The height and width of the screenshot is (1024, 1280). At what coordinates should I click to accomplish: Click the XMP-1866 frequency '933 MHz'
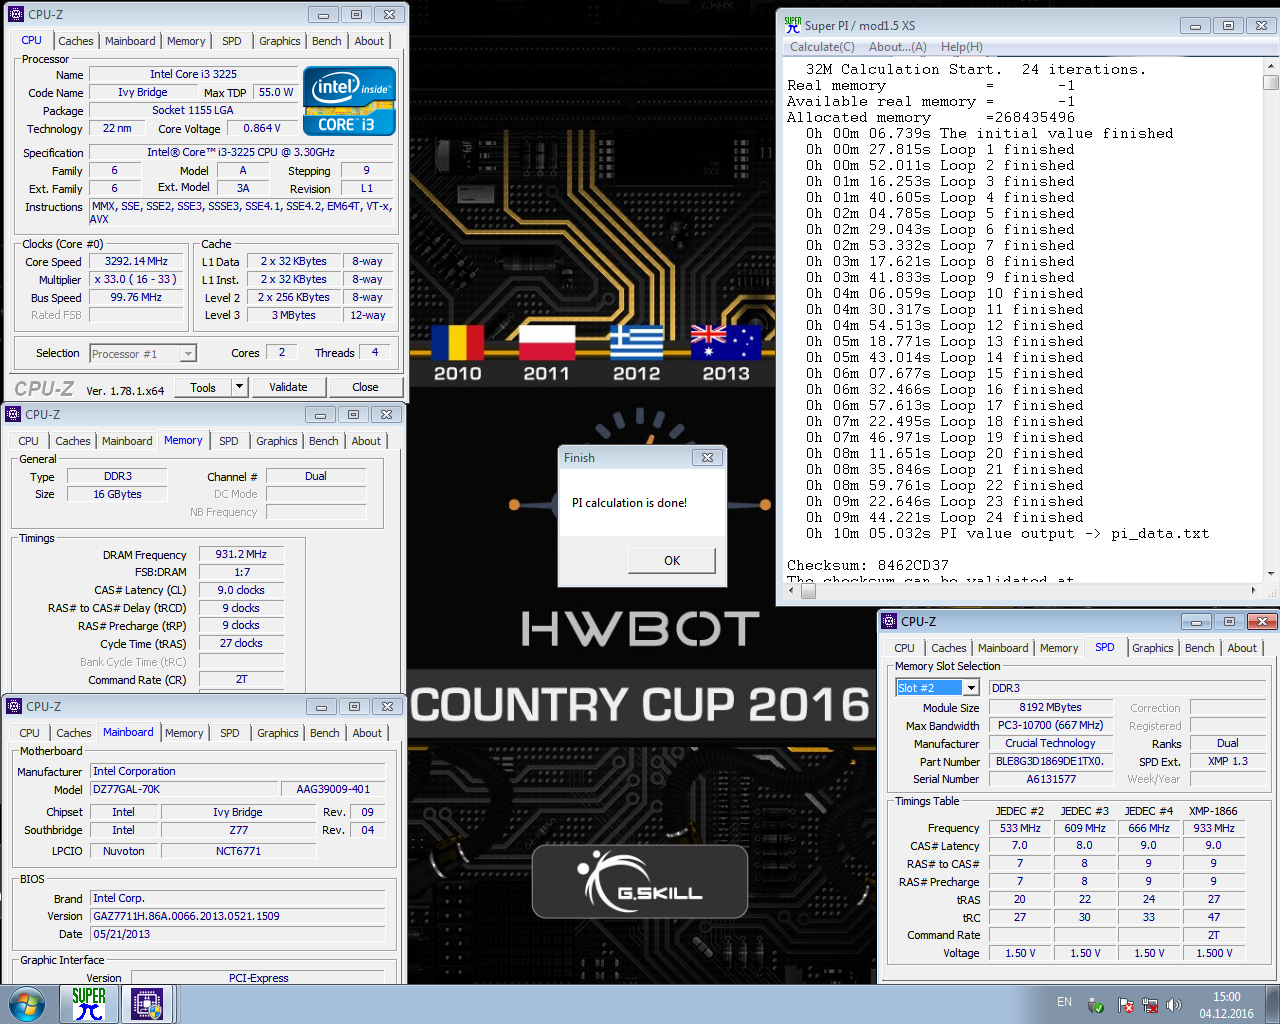point(1213,828)
